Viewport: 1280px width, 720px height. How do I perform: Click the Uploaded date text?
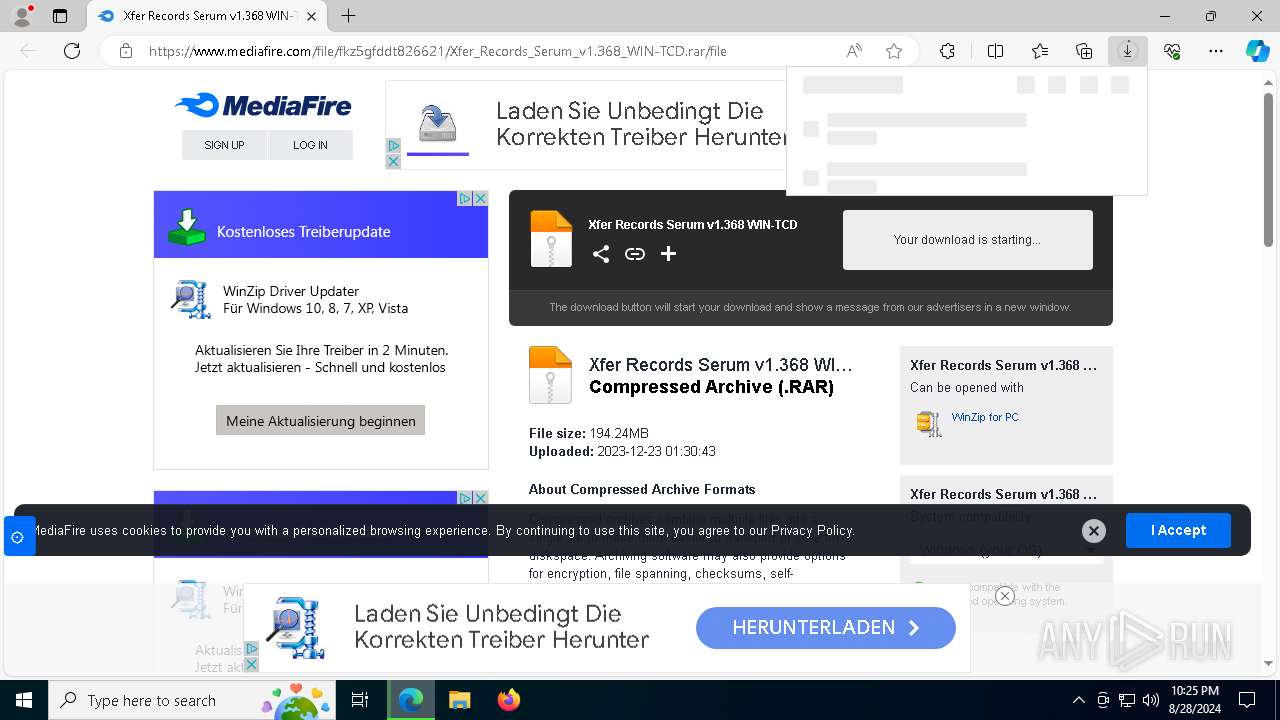[x=622, y=451]
